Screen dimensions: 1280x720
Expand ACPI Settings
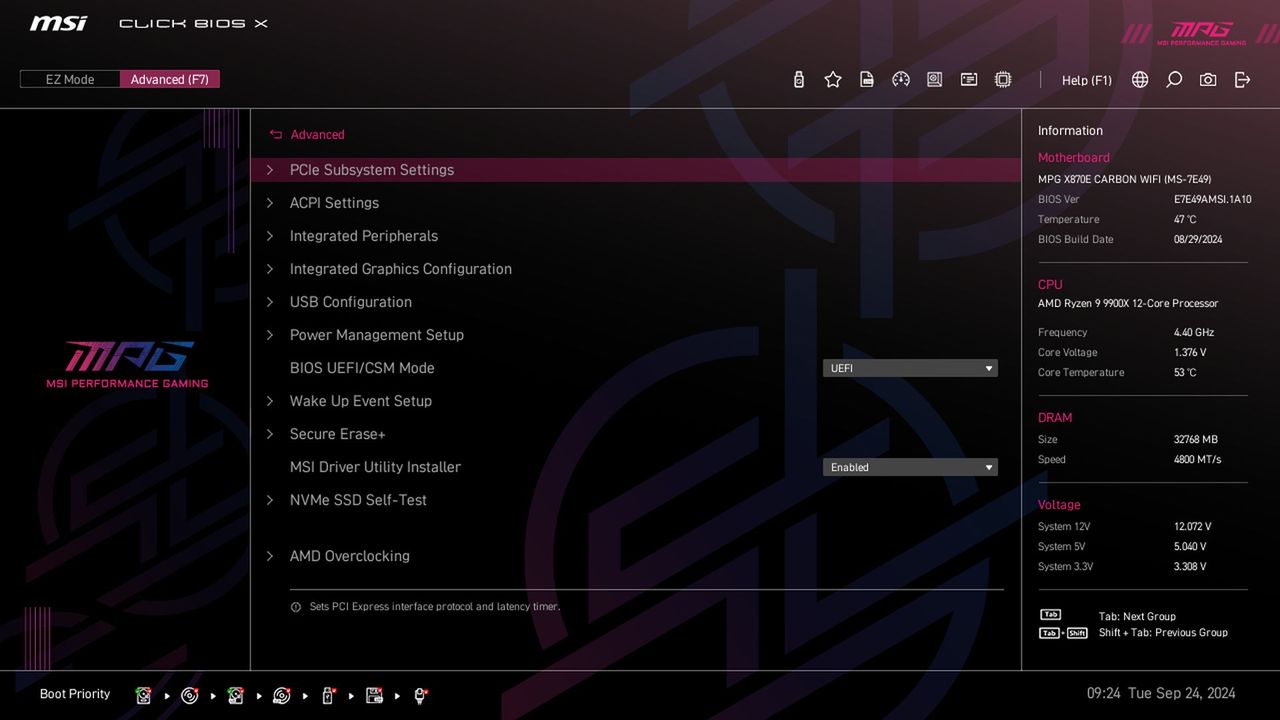(636, 203)
